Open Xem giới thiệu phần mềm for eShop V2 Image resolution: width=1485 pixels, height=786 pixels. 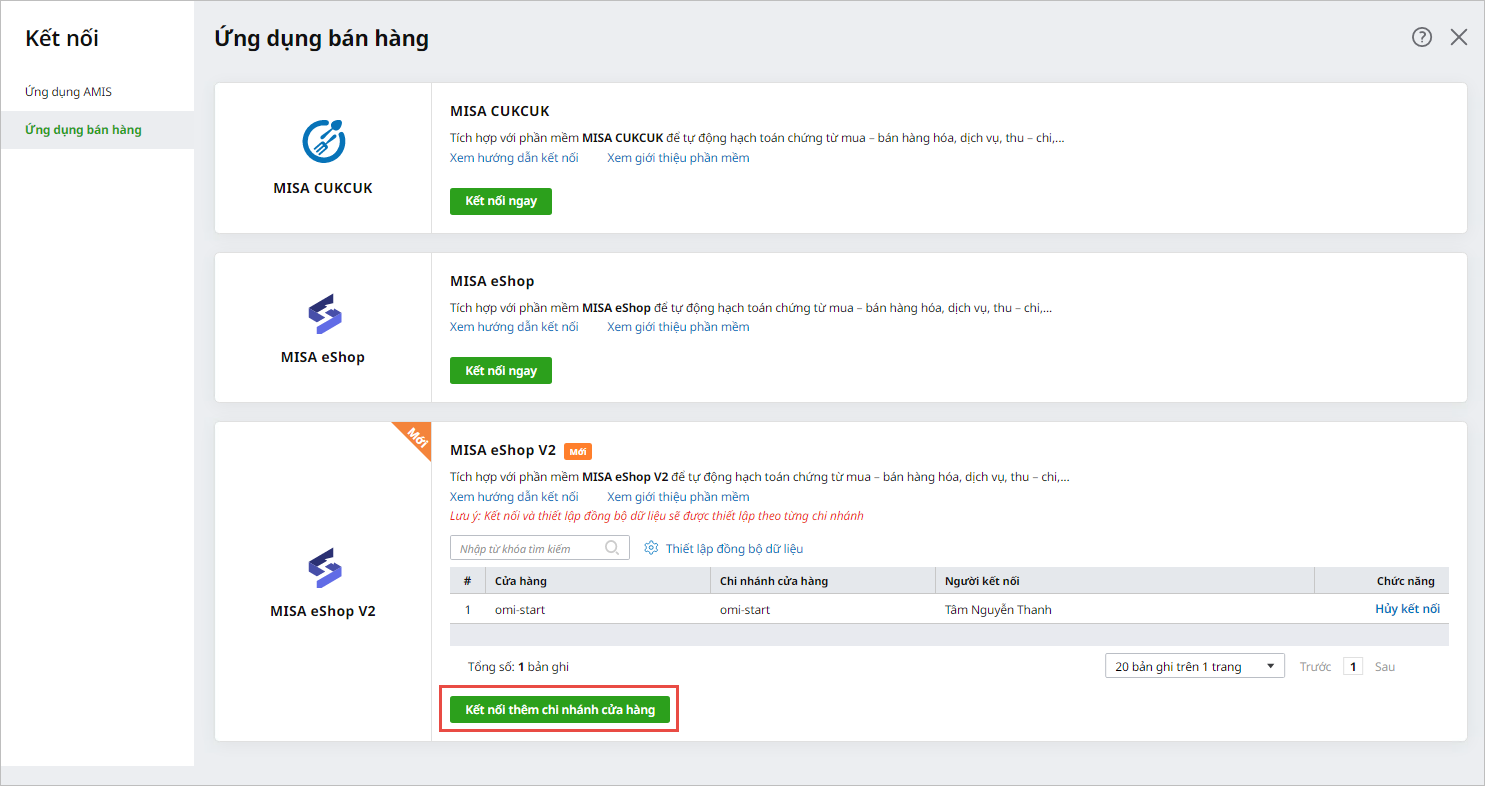point(678,497)
